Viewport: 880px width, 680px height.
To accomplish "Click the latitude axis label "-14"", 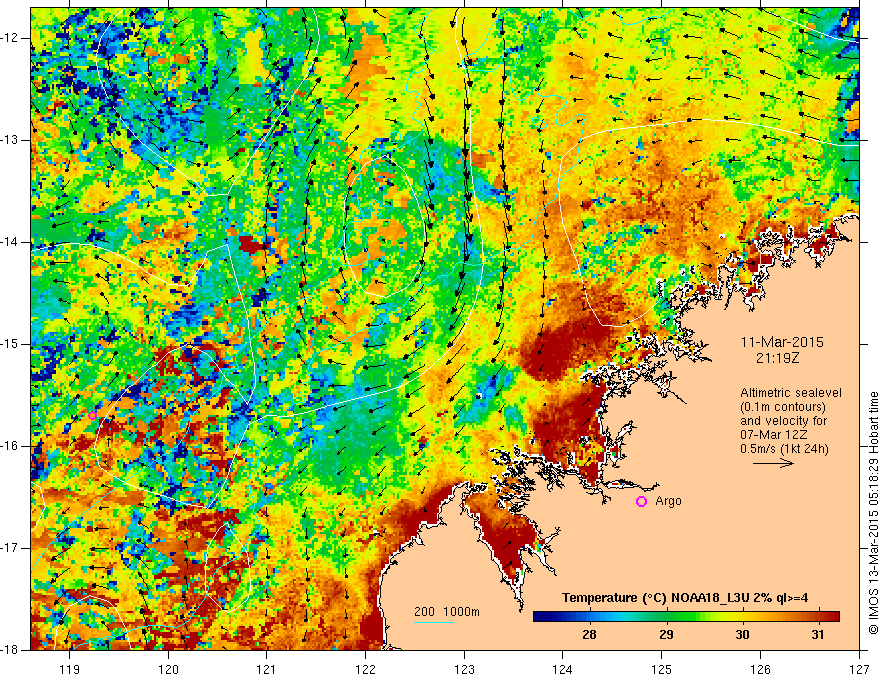I will click(10, 242).
